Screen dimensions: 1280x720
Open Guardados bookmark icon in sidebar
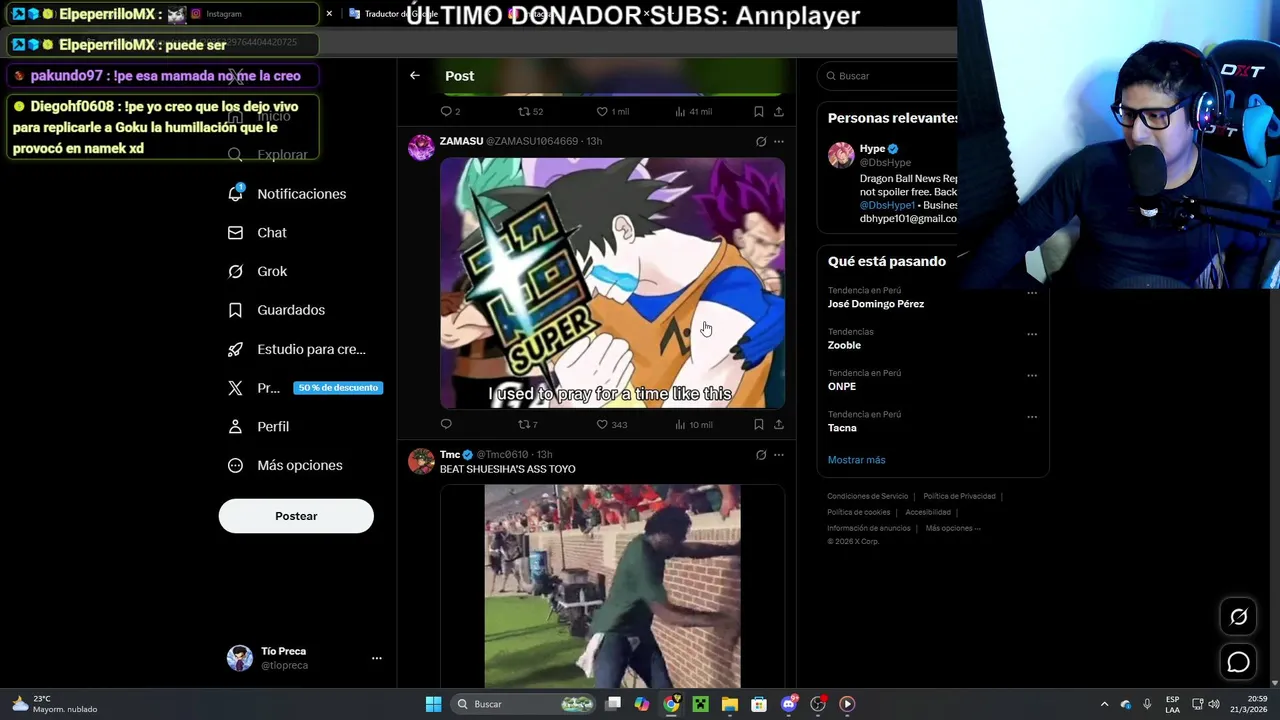[x=235, y=310]
